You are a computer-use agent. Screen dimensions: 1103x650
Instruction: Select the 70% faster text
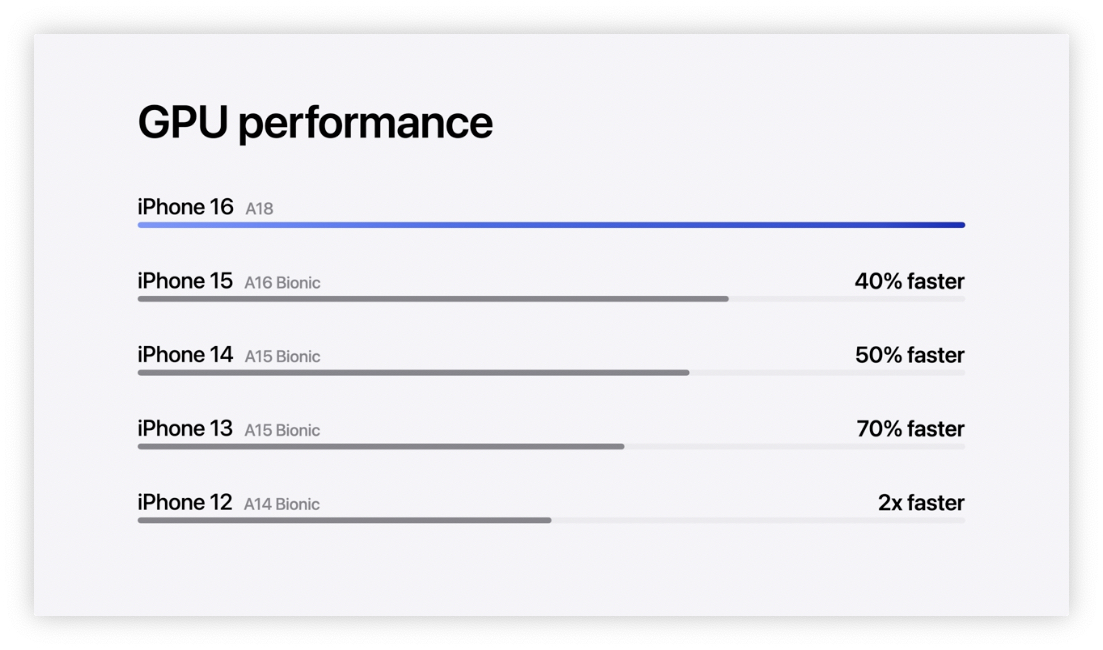pyautogui.click(x=910, y=429)
